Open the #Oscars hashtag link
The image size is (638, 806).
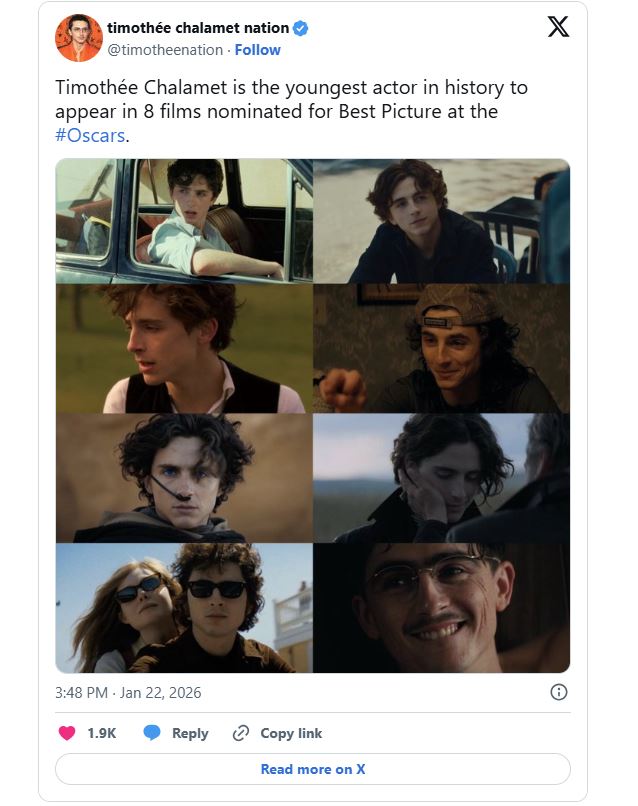(90, 135)
